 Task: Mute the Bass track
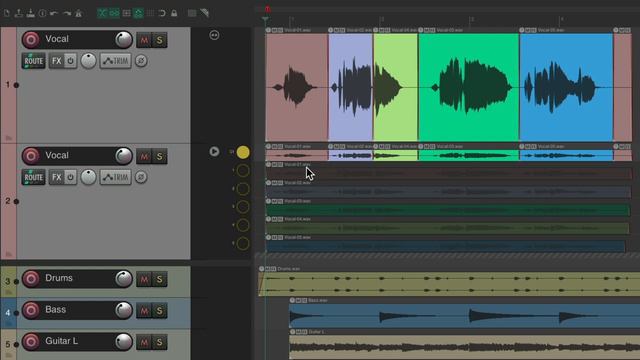(x=144, y=311)
